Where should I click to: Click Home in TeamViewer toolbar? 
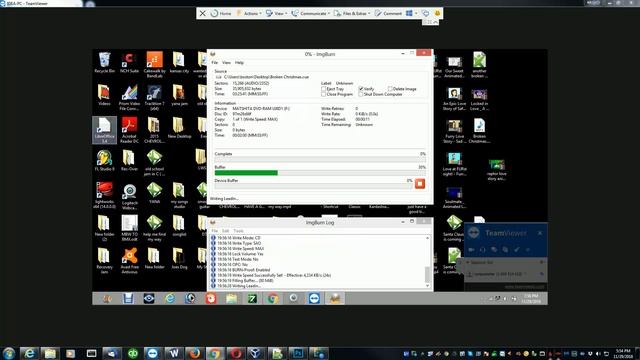point(221,13)
